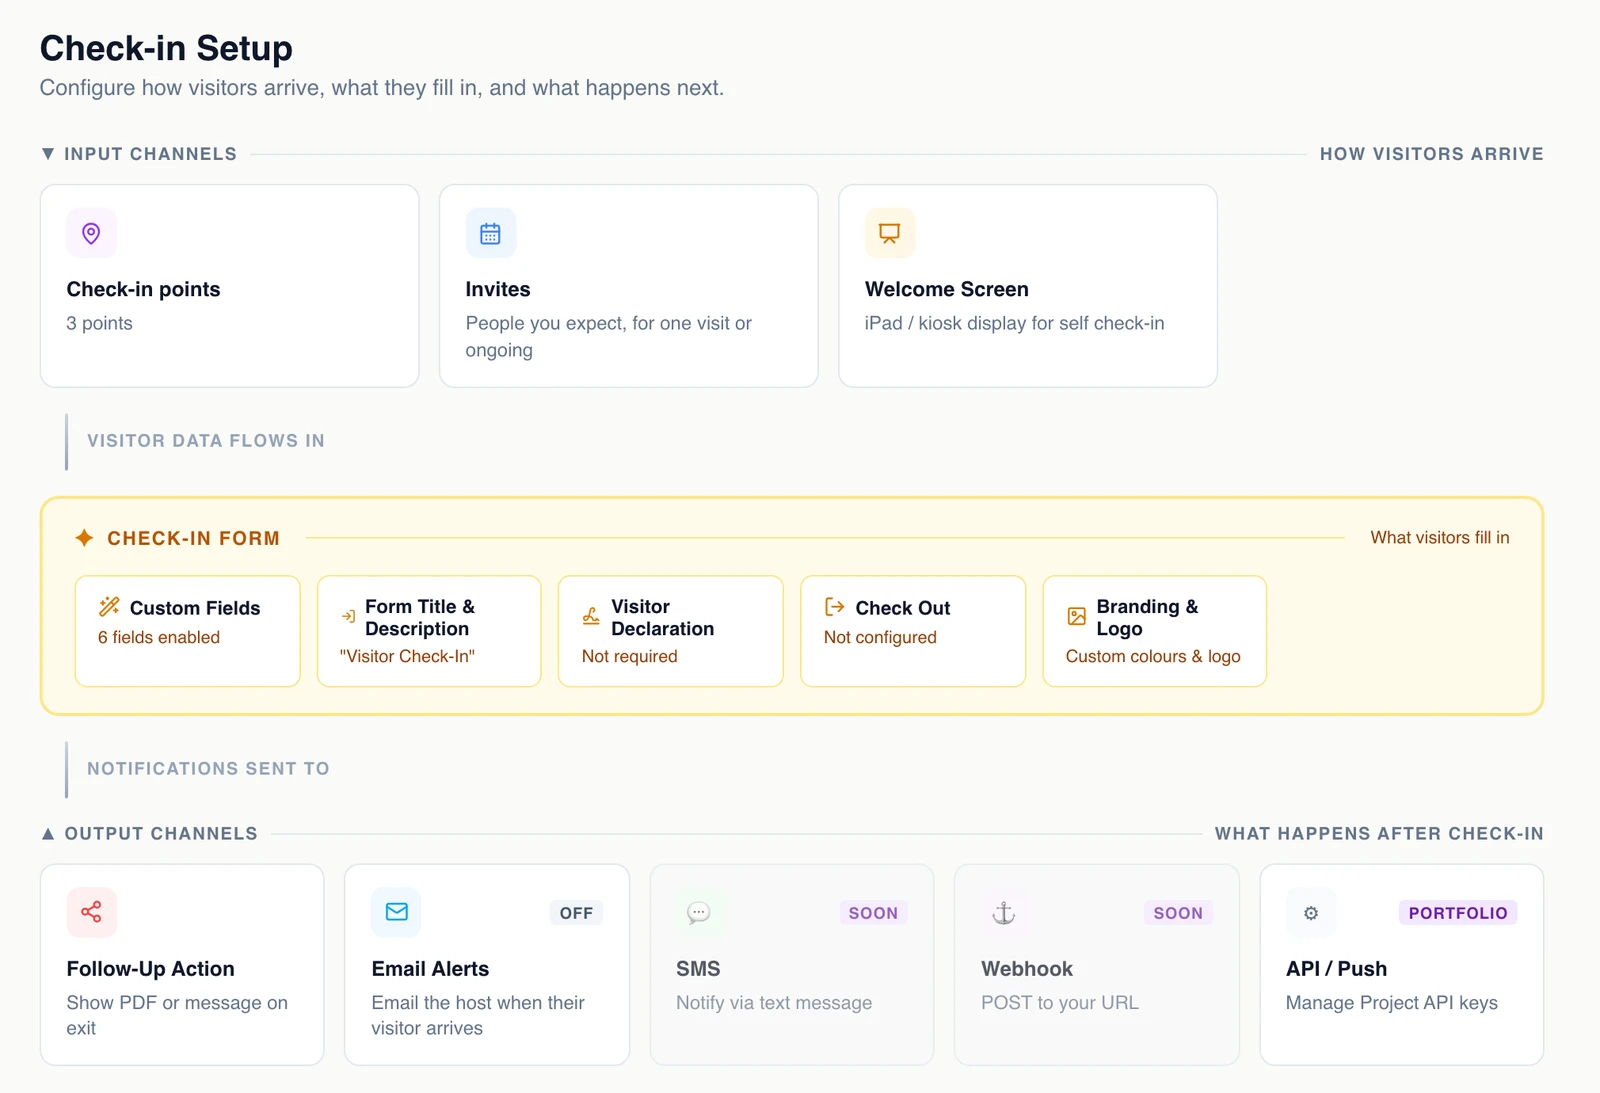1600x1093 pixels.
Task: Click the Visitor Declaration stamp icon
Action: point(592,617)
